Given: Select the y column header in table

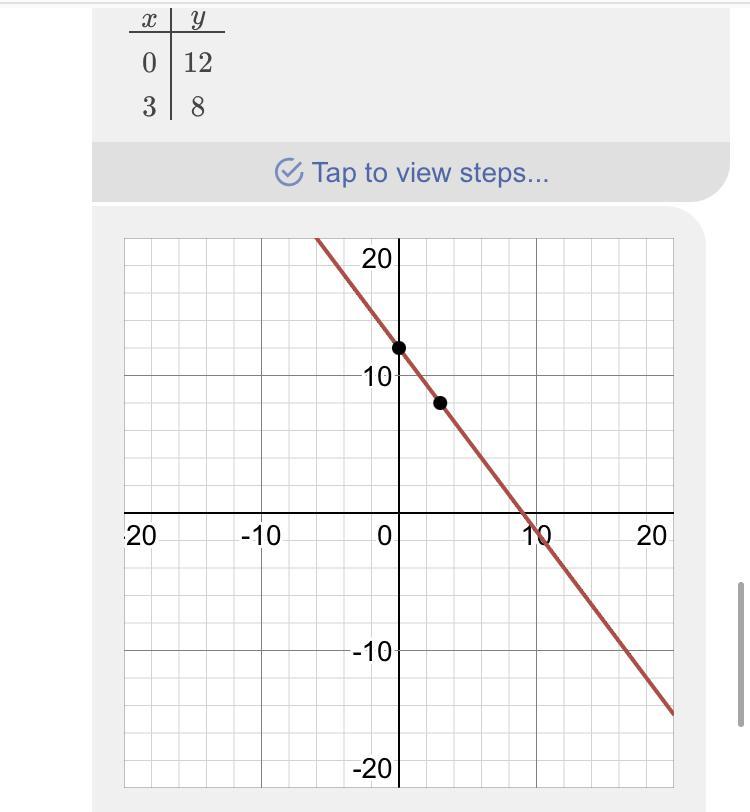Looking at the screenshot, I should [197, 18].
